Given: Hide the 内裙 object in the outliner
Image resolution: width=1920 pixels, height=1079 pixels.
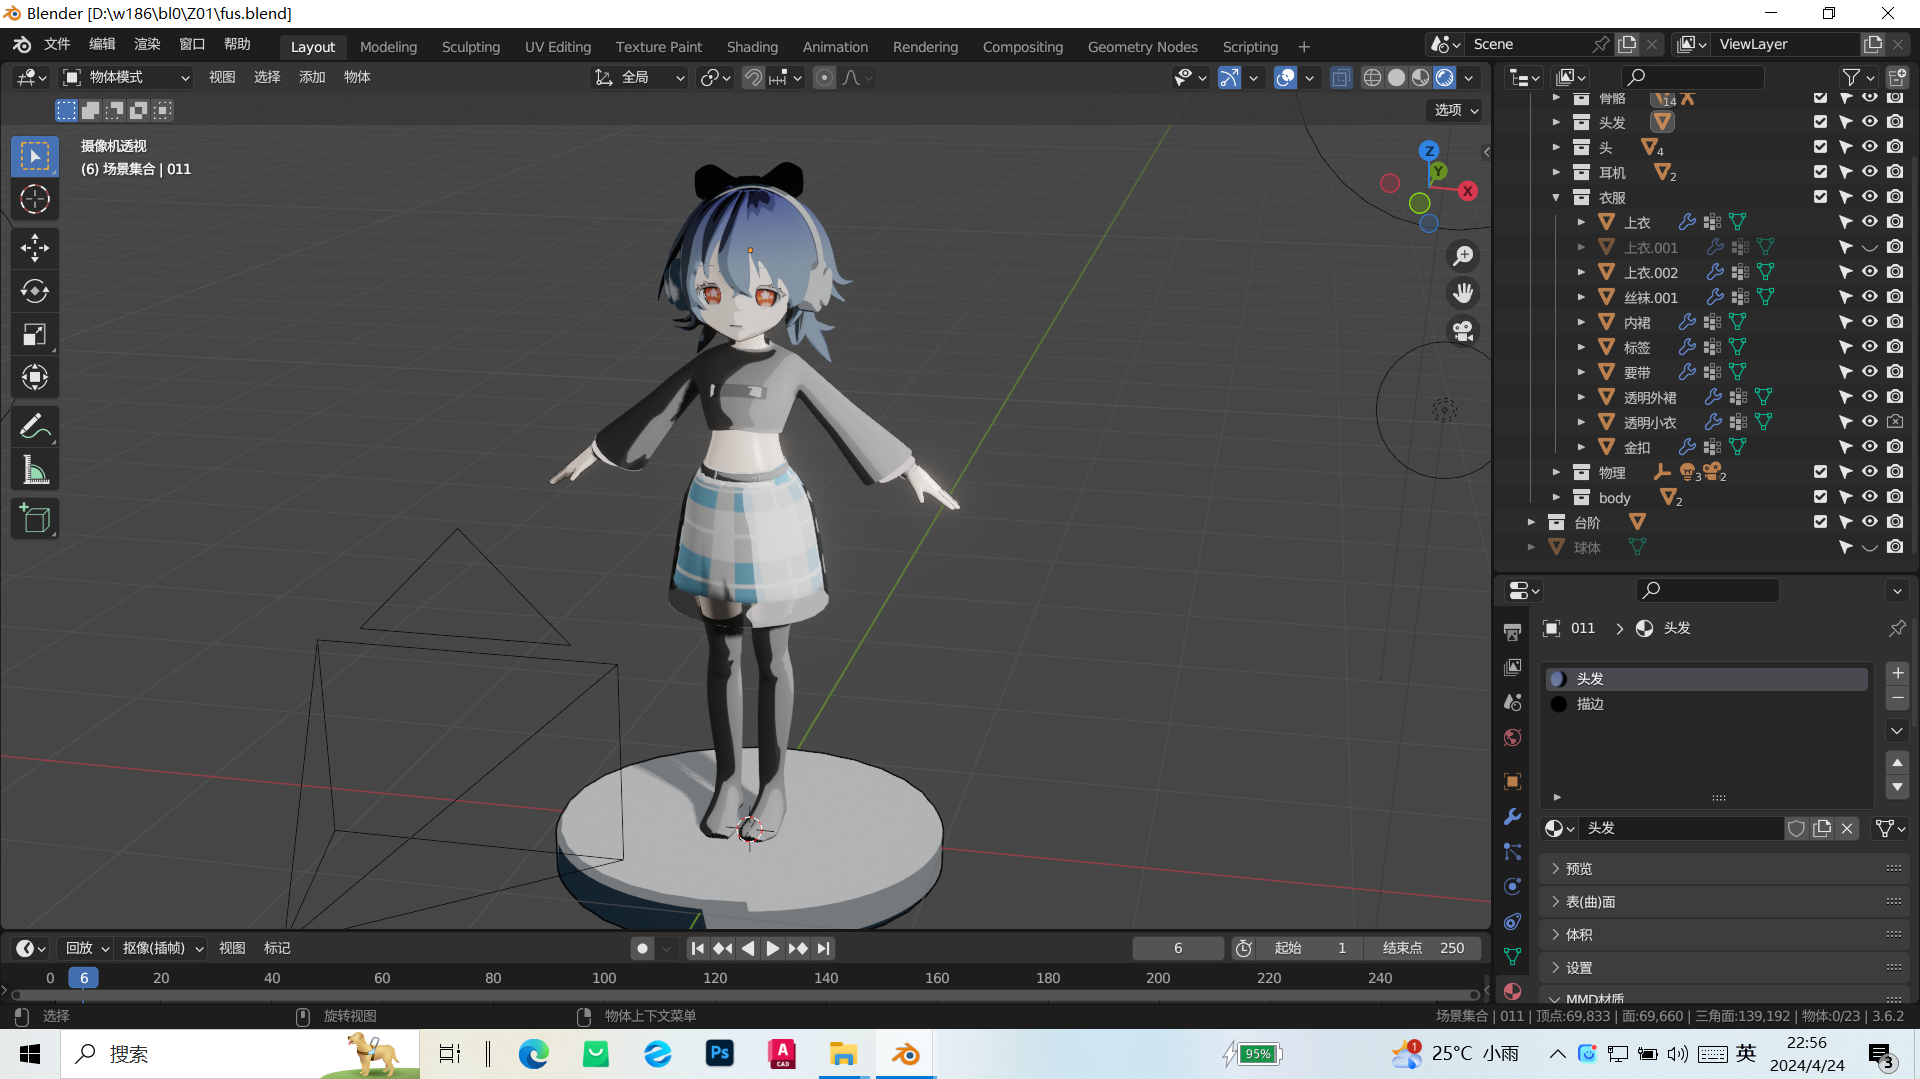Looking at the screenshot, I should (1869, 322).
